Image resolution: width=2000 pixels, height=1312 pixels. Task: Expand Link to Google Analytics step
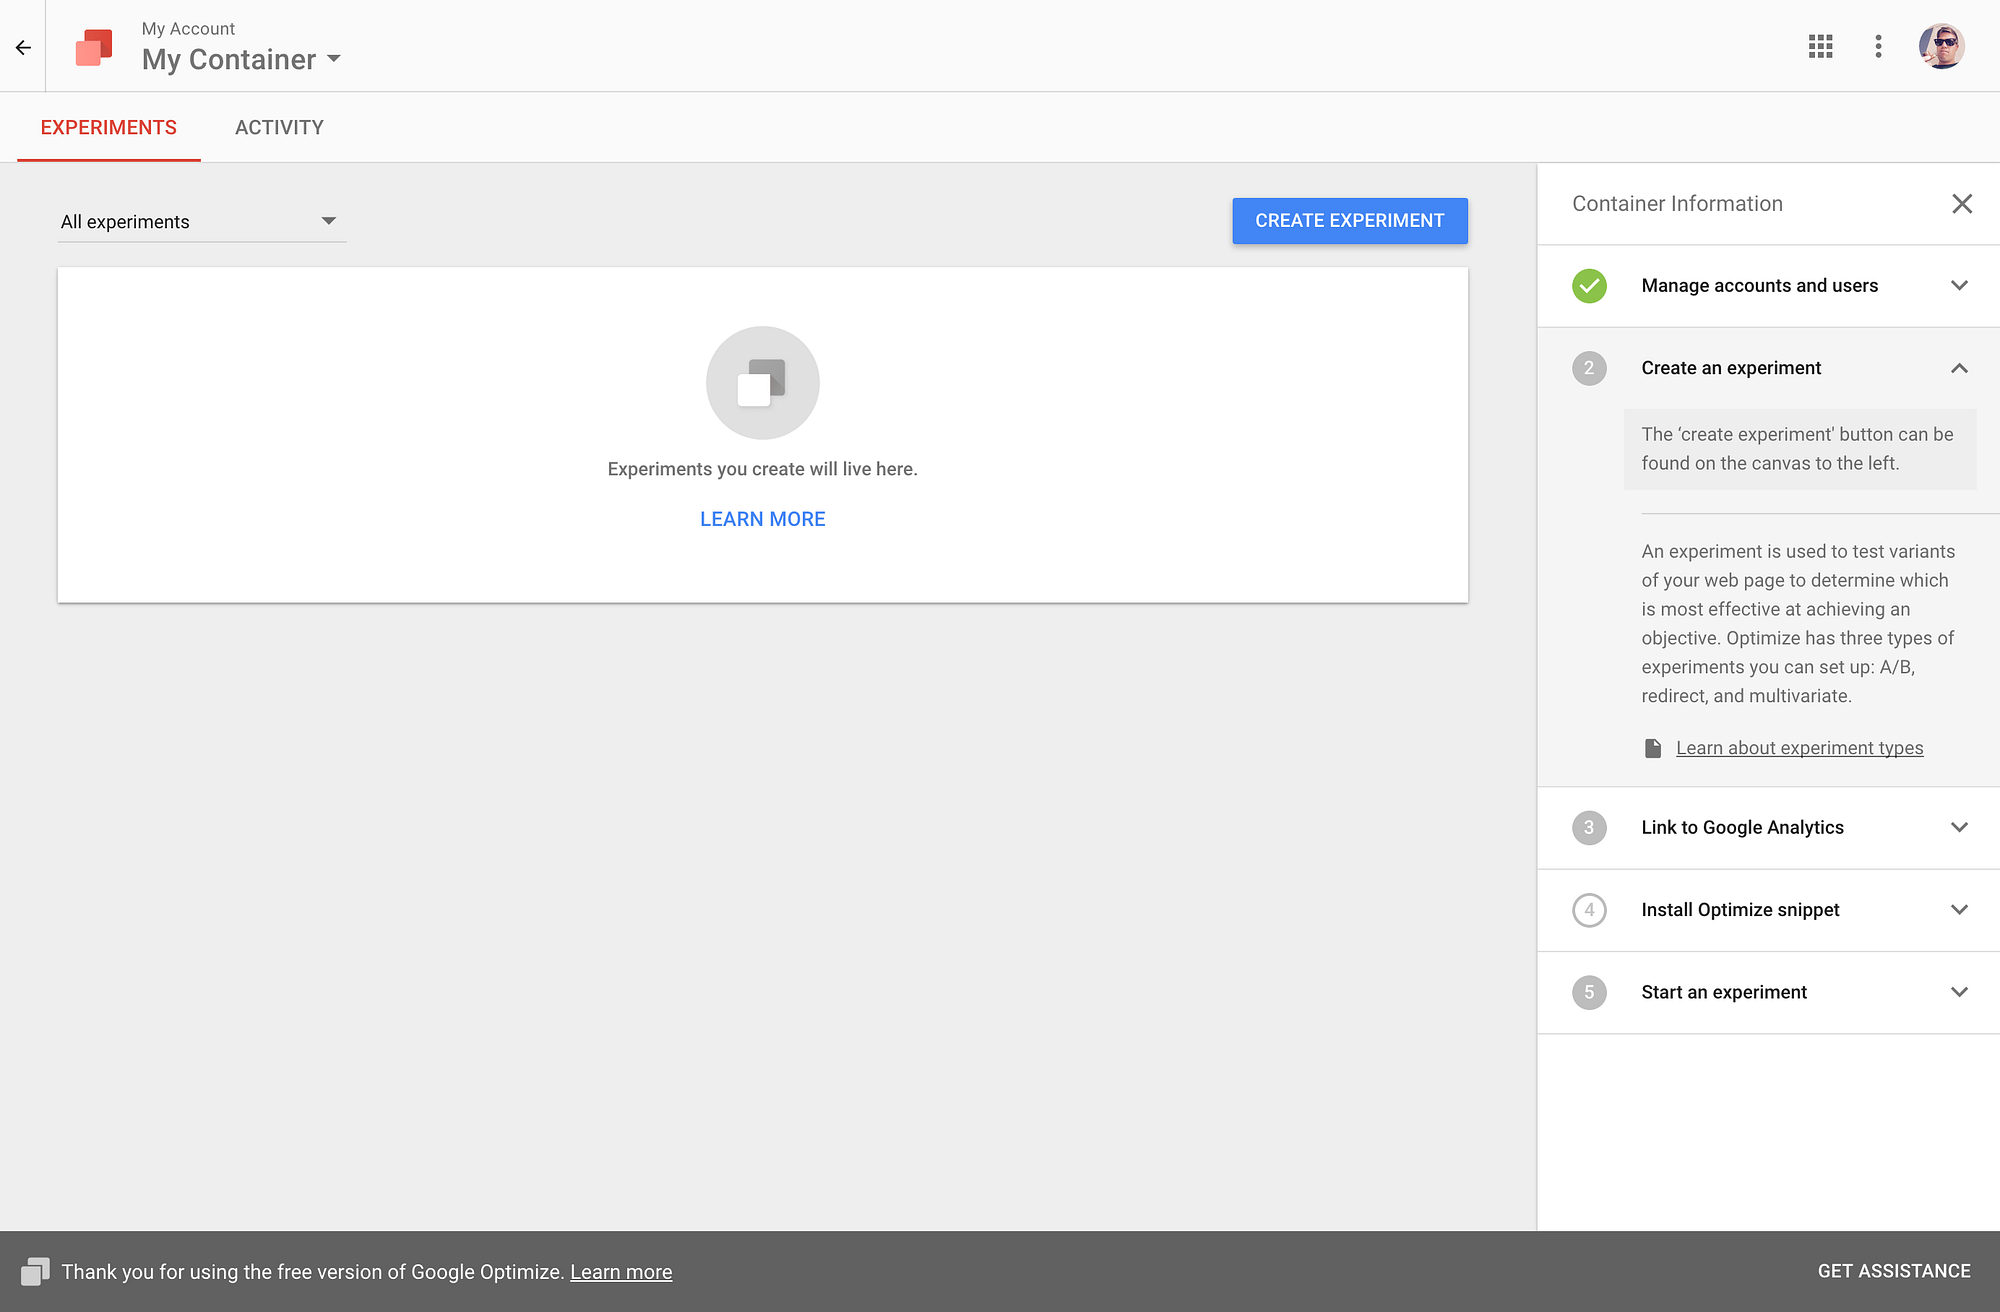(1959, 827)
